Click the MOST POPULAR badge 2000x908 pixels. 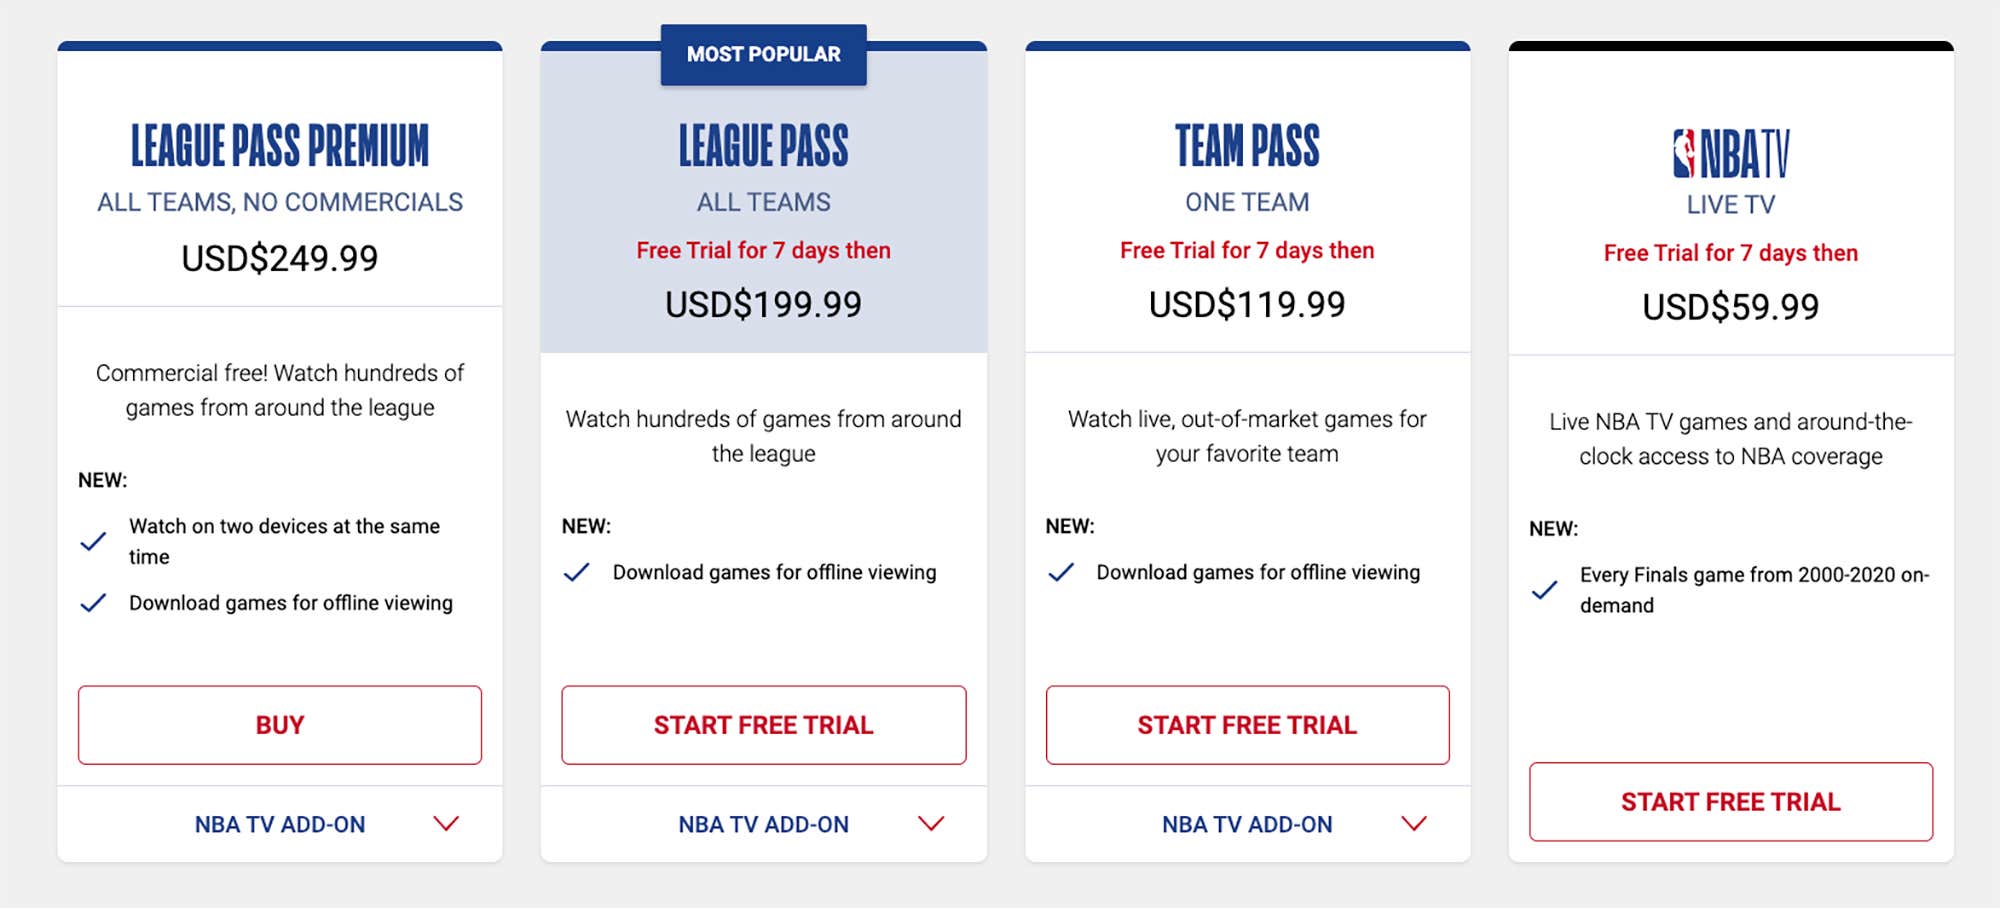(763, 55)
